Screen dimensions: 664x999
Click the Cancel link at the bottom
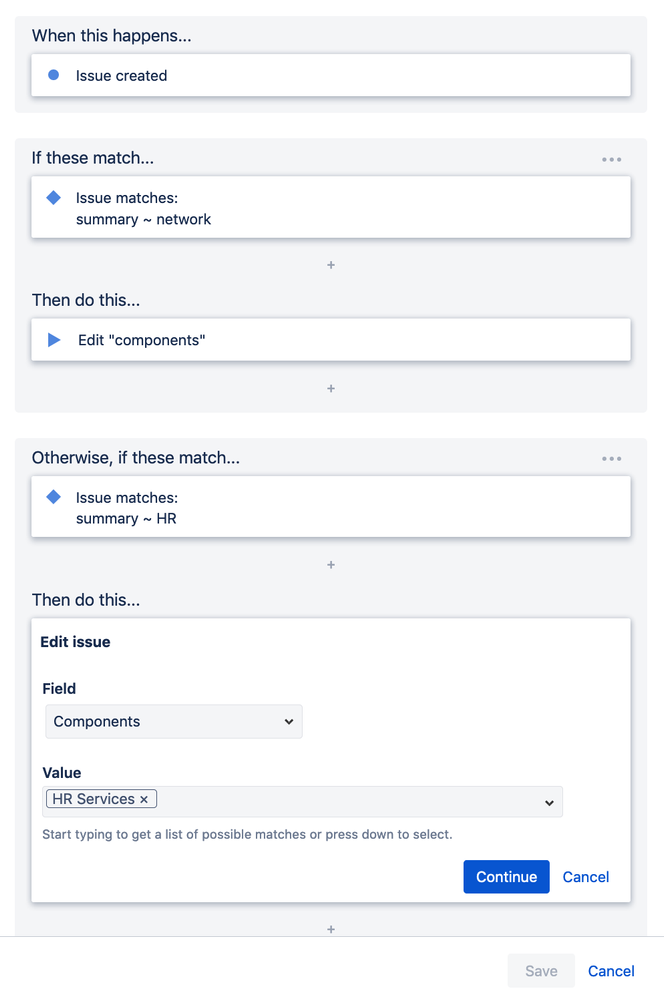610,970
